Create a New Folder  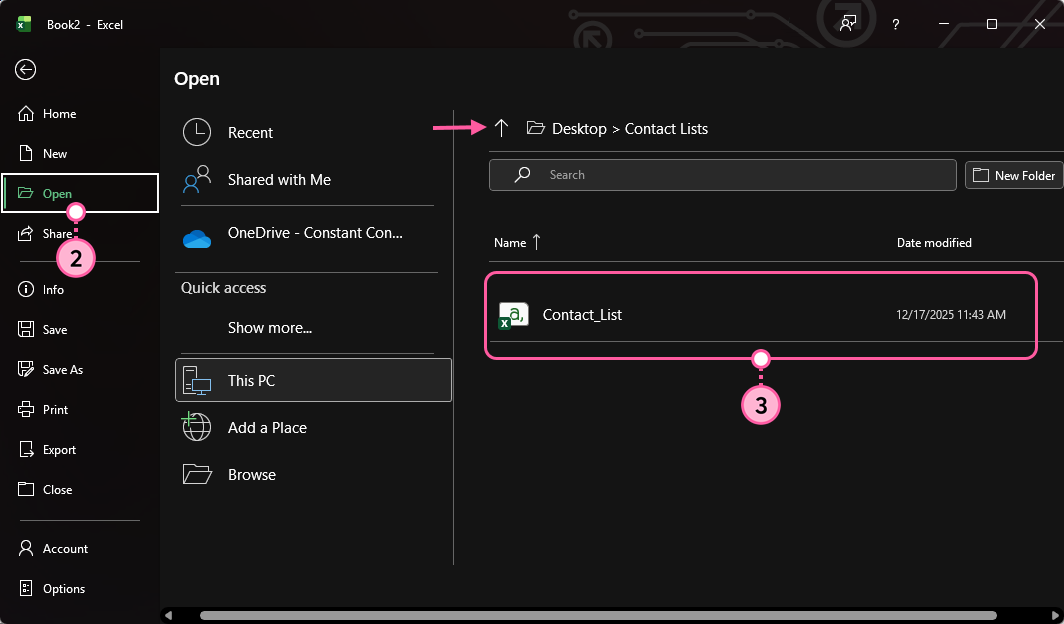click(1014, 175)
